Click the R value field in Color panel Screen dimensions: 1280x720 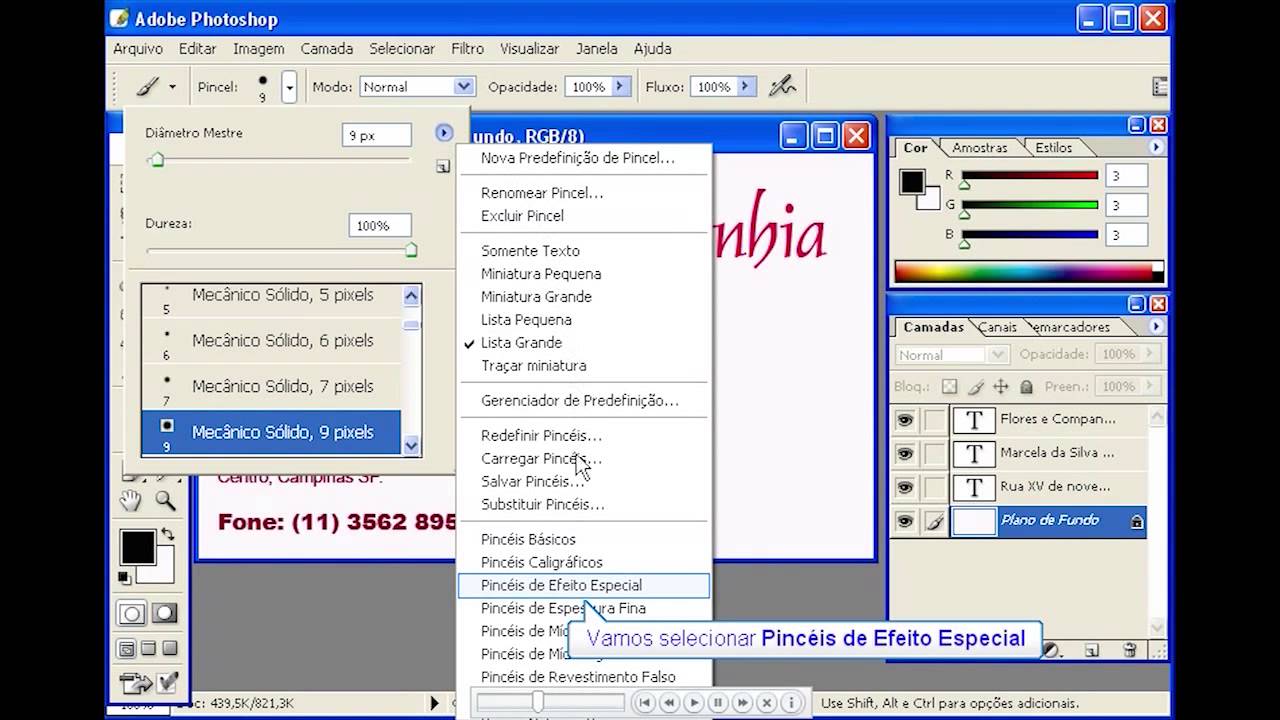click(x=1127, y=176)
